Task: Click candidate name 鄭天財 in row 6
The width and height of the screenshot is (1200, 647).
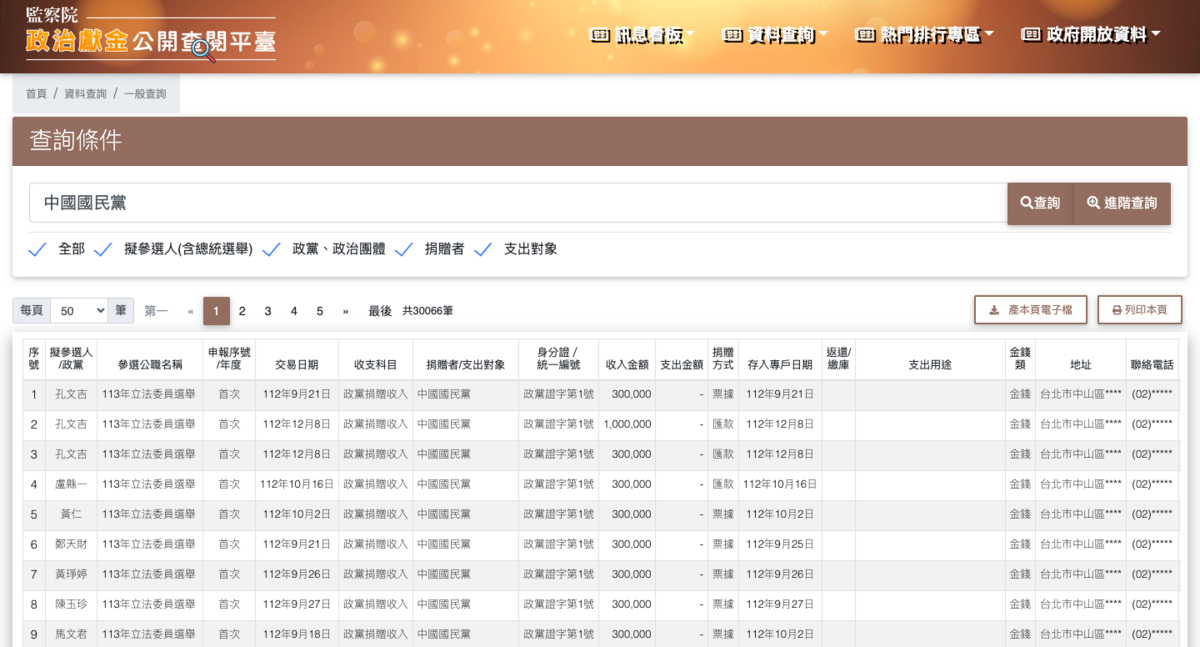Action: click(x=71, y=544)
